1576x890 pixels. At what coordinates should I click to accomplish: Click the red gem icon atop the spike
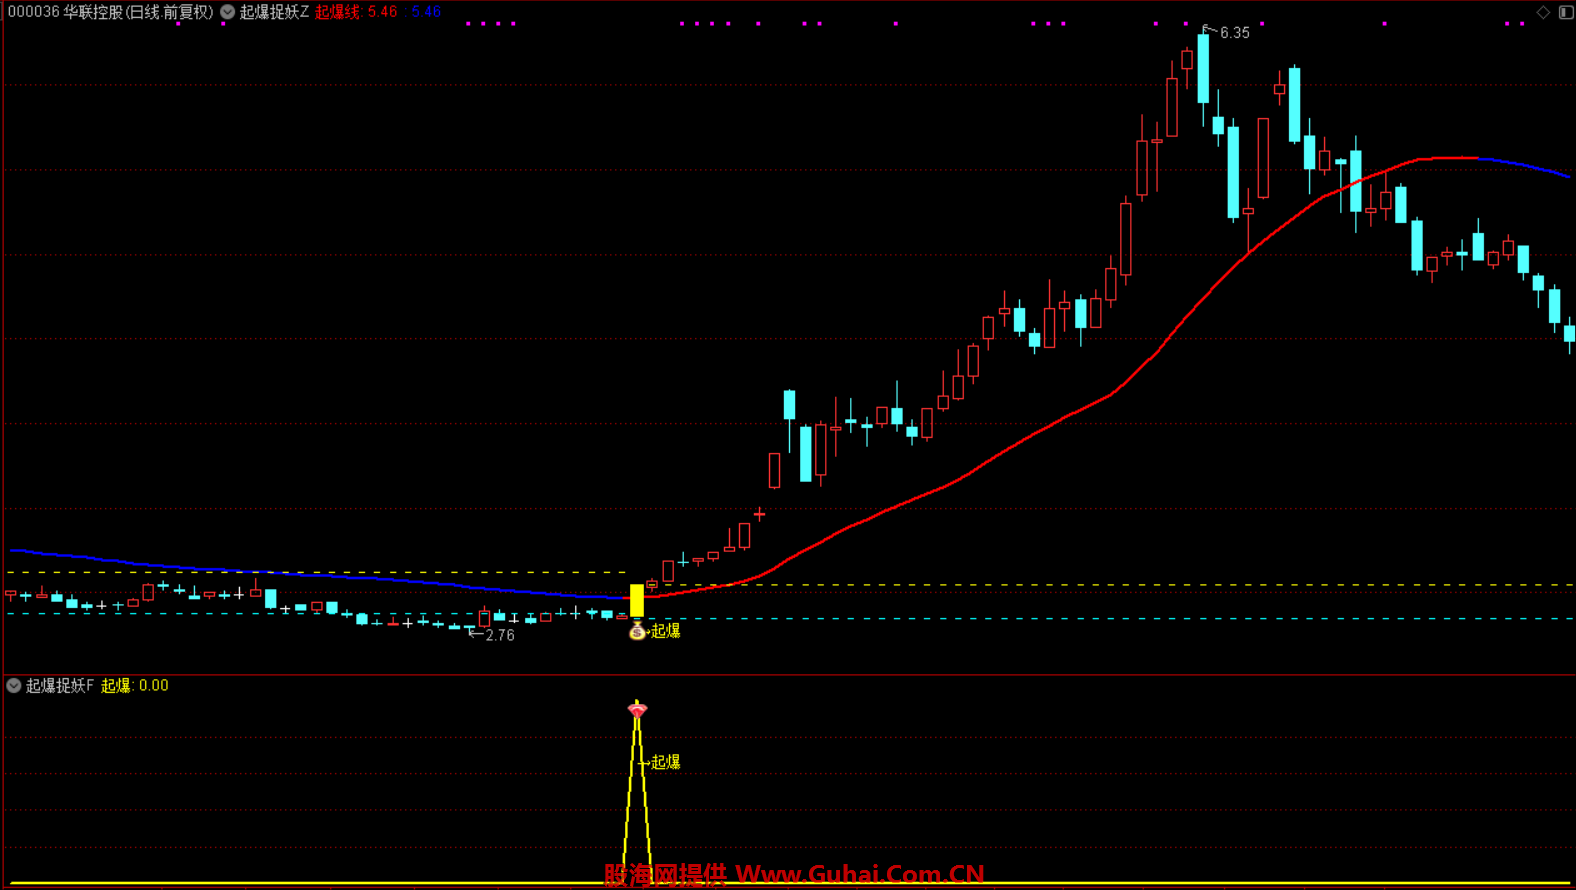pos(637,710)
